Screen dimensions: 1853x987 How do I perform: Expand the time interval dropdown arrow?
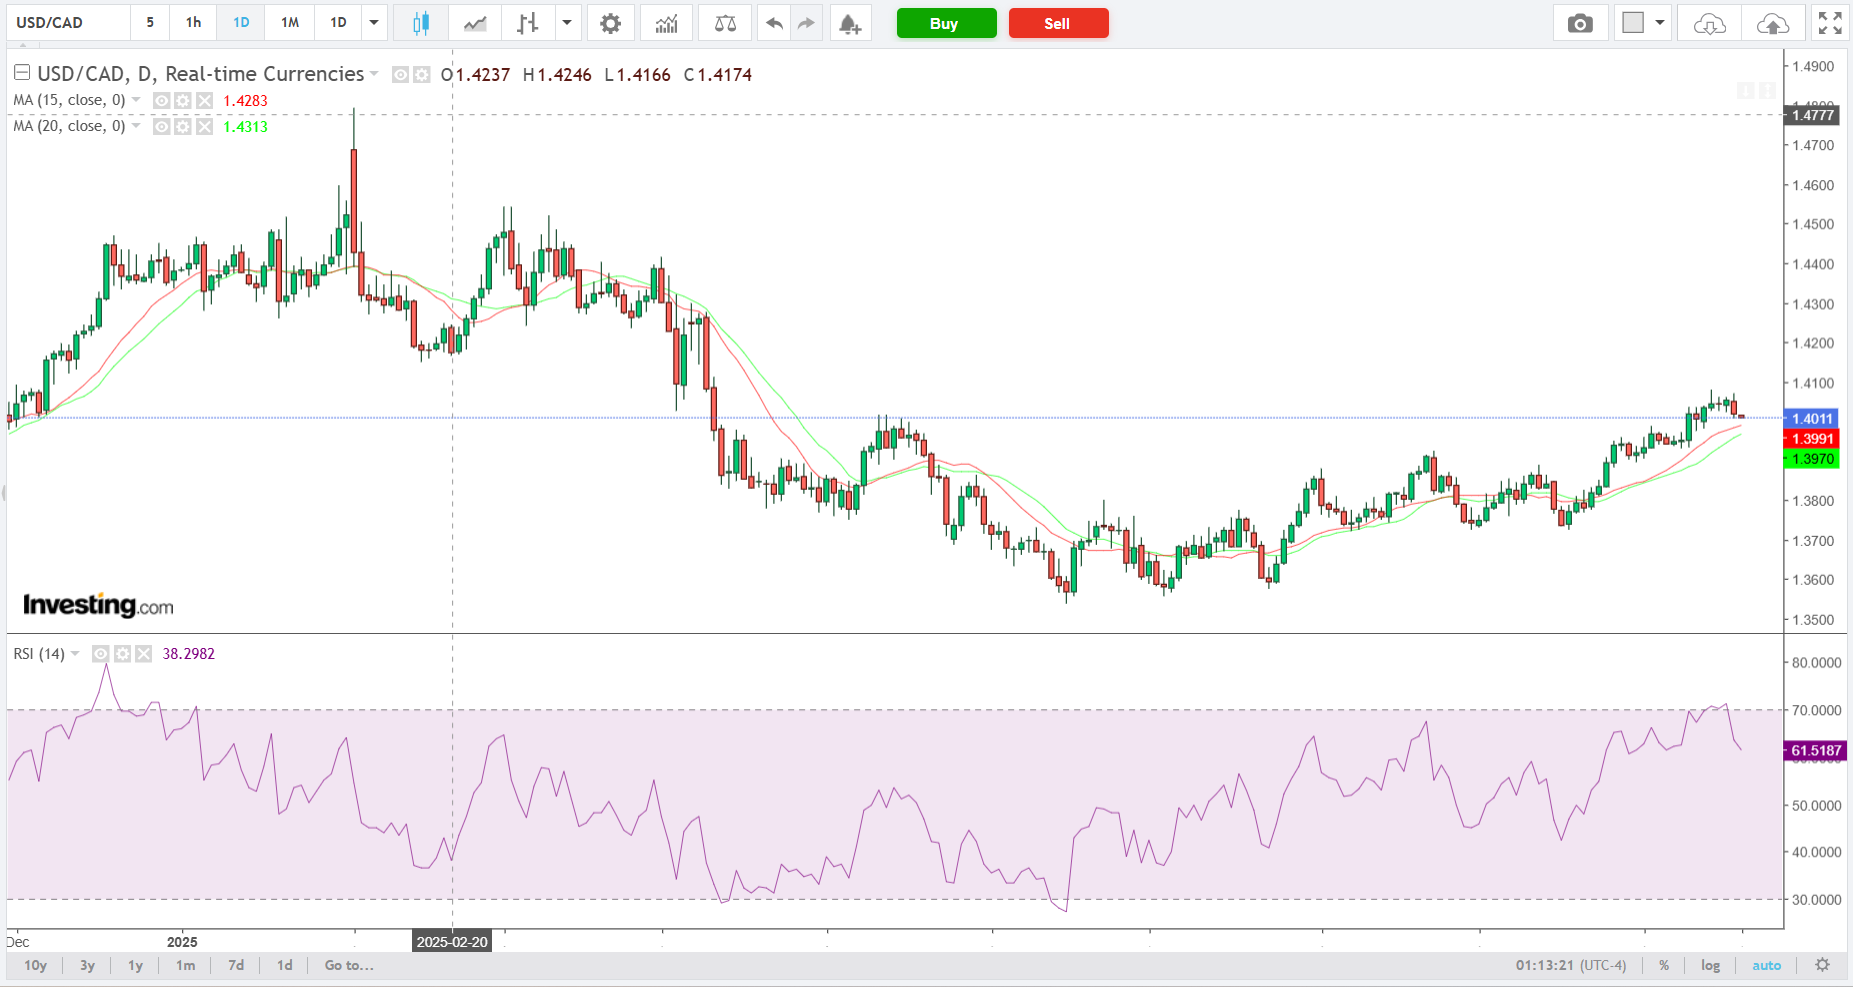tap(374, 23)
